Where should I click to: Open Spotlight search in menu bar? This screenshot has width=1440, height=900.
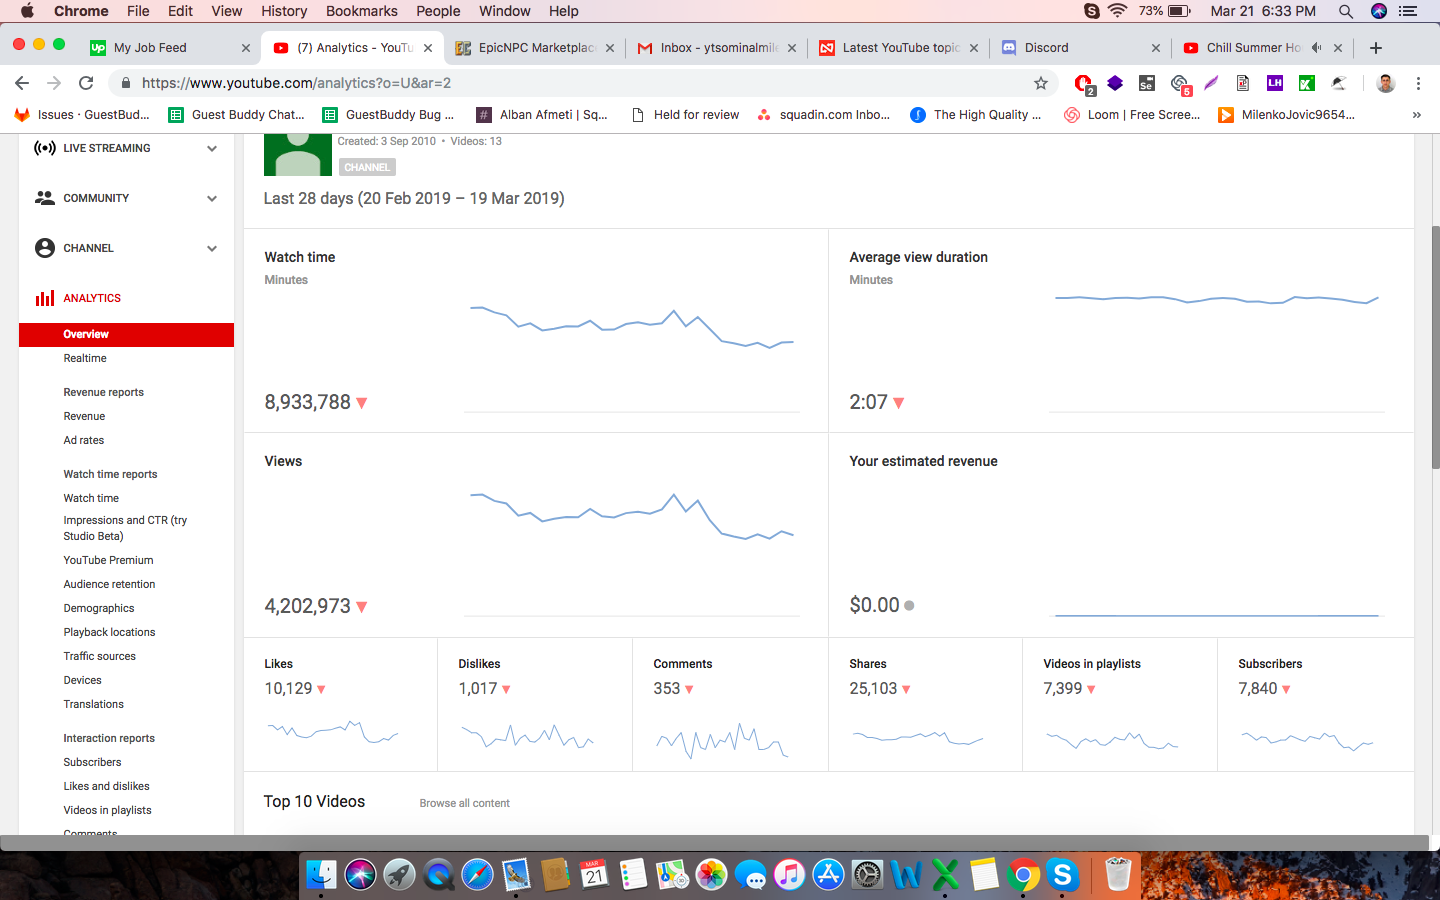(1346, 11)
